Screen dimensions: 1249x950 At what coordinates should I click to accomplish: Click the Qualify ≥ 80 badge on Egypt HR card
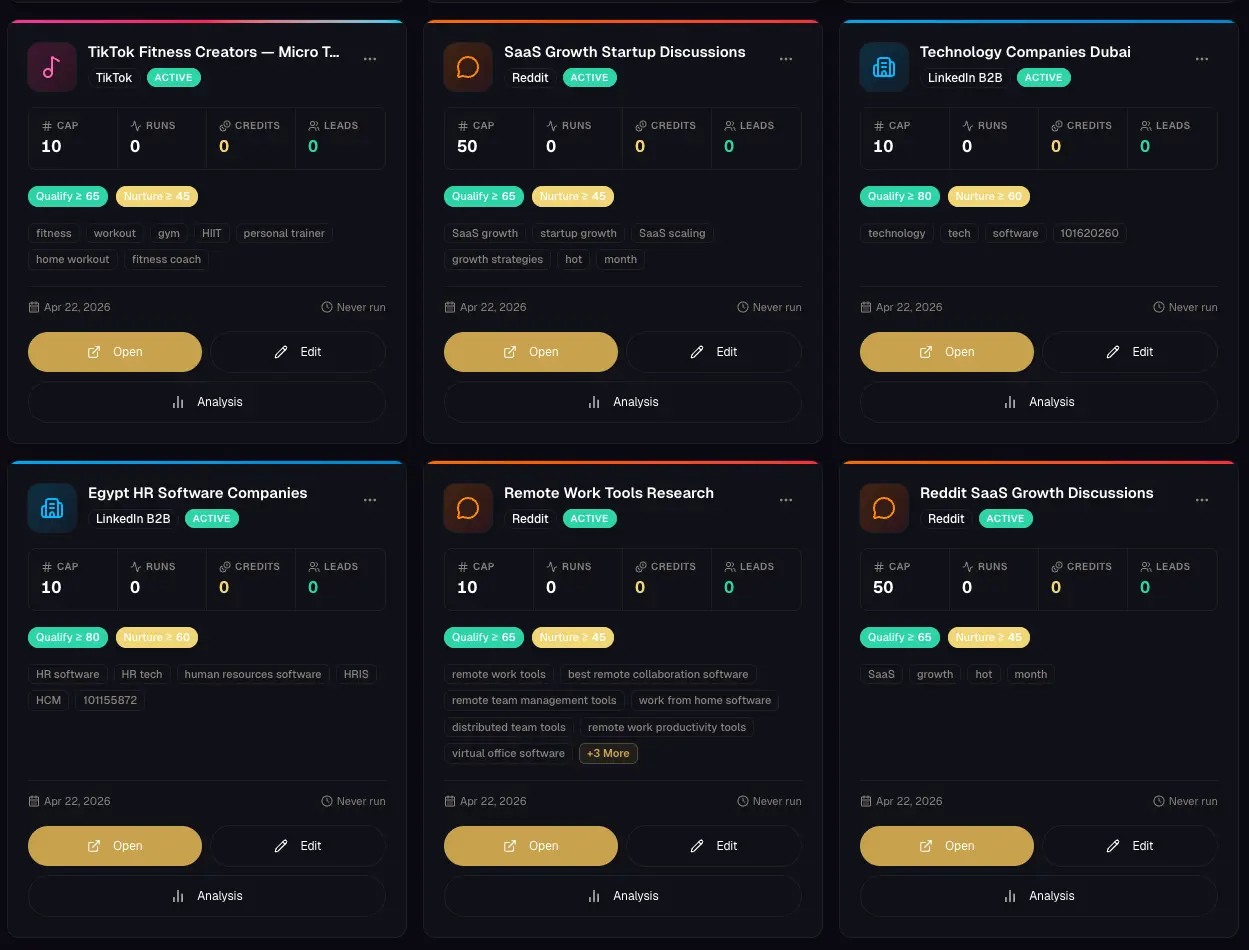pos(68,637)
